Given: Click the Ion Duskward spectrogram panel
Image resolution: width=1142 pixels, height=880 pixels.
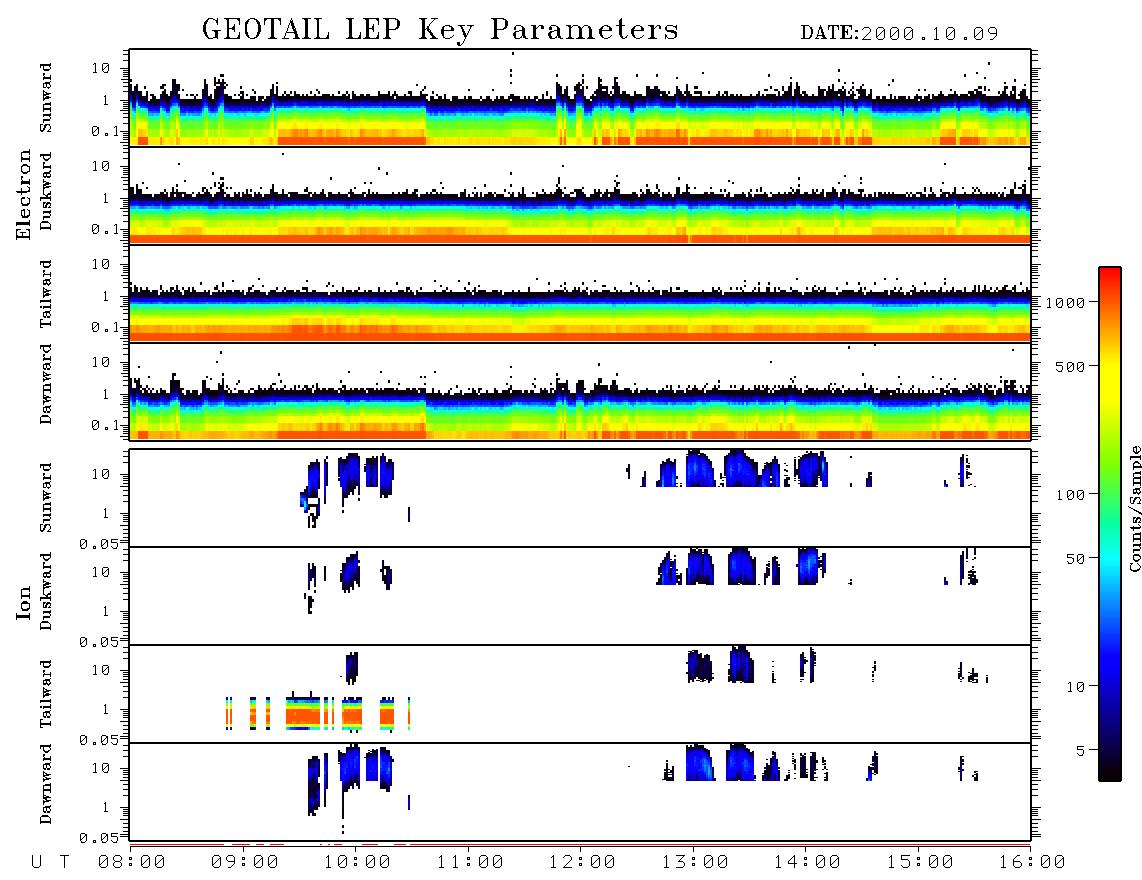Looking at the screenshot, I should [x=580, y=595].
